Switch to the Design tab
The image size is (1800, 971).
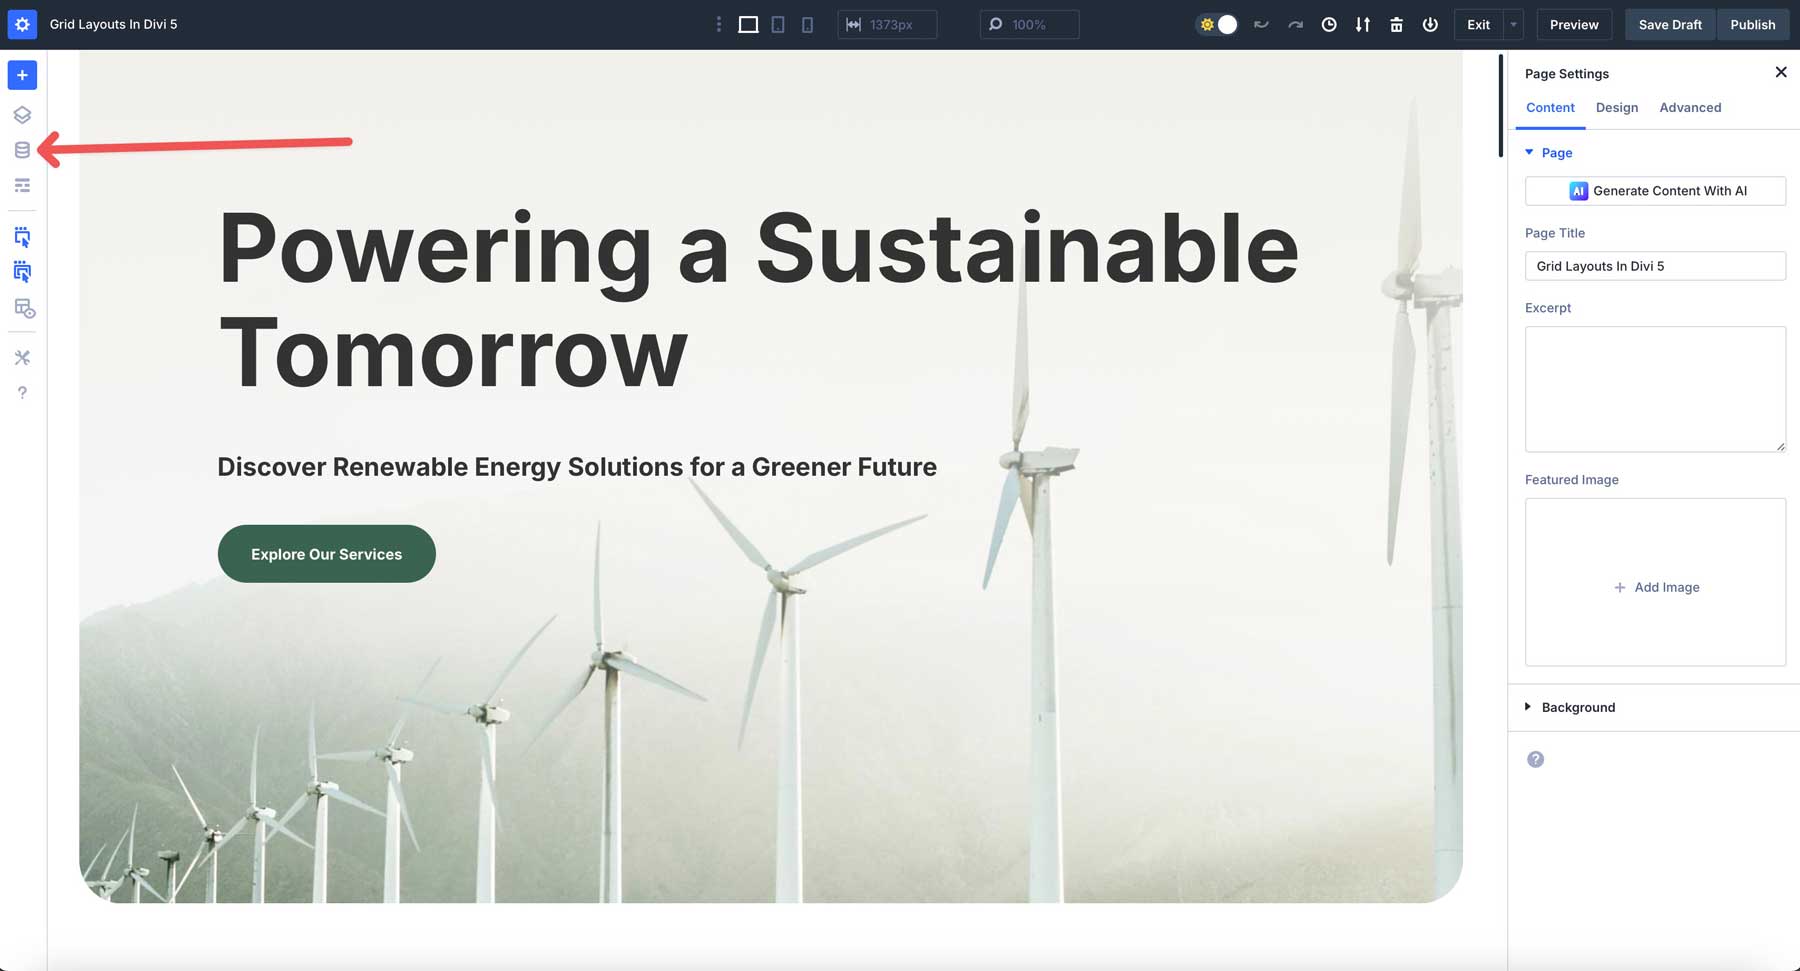point(1616,108)
